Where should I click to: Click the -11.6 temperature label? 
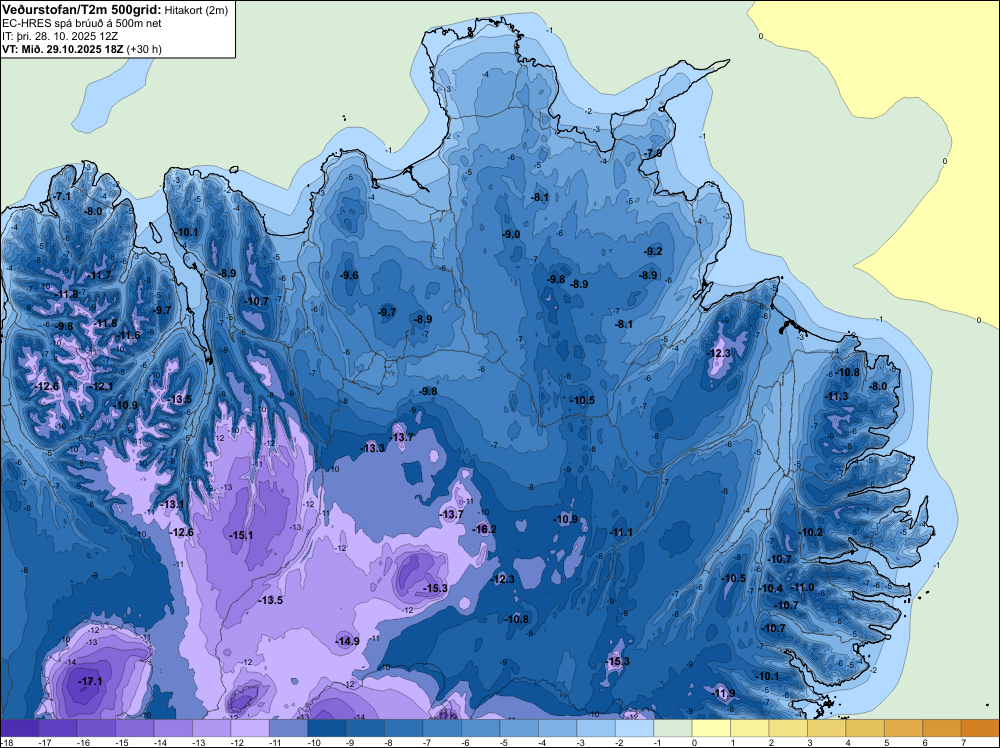click(128, 335)
